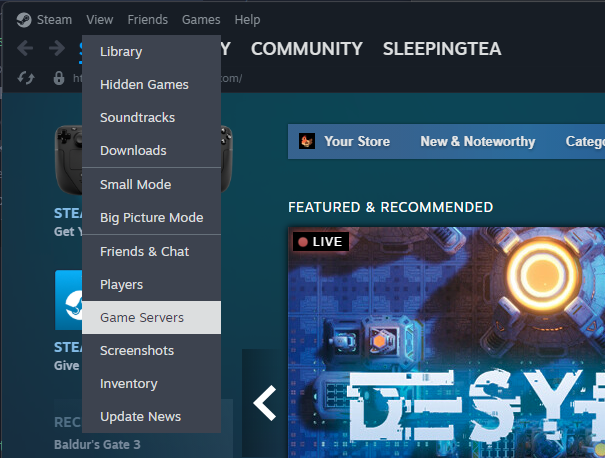The height and width of the screenshot is (458, 605).
Task: Click the Steam logo icon in menu bar
Action: click(x=24, y=20)
